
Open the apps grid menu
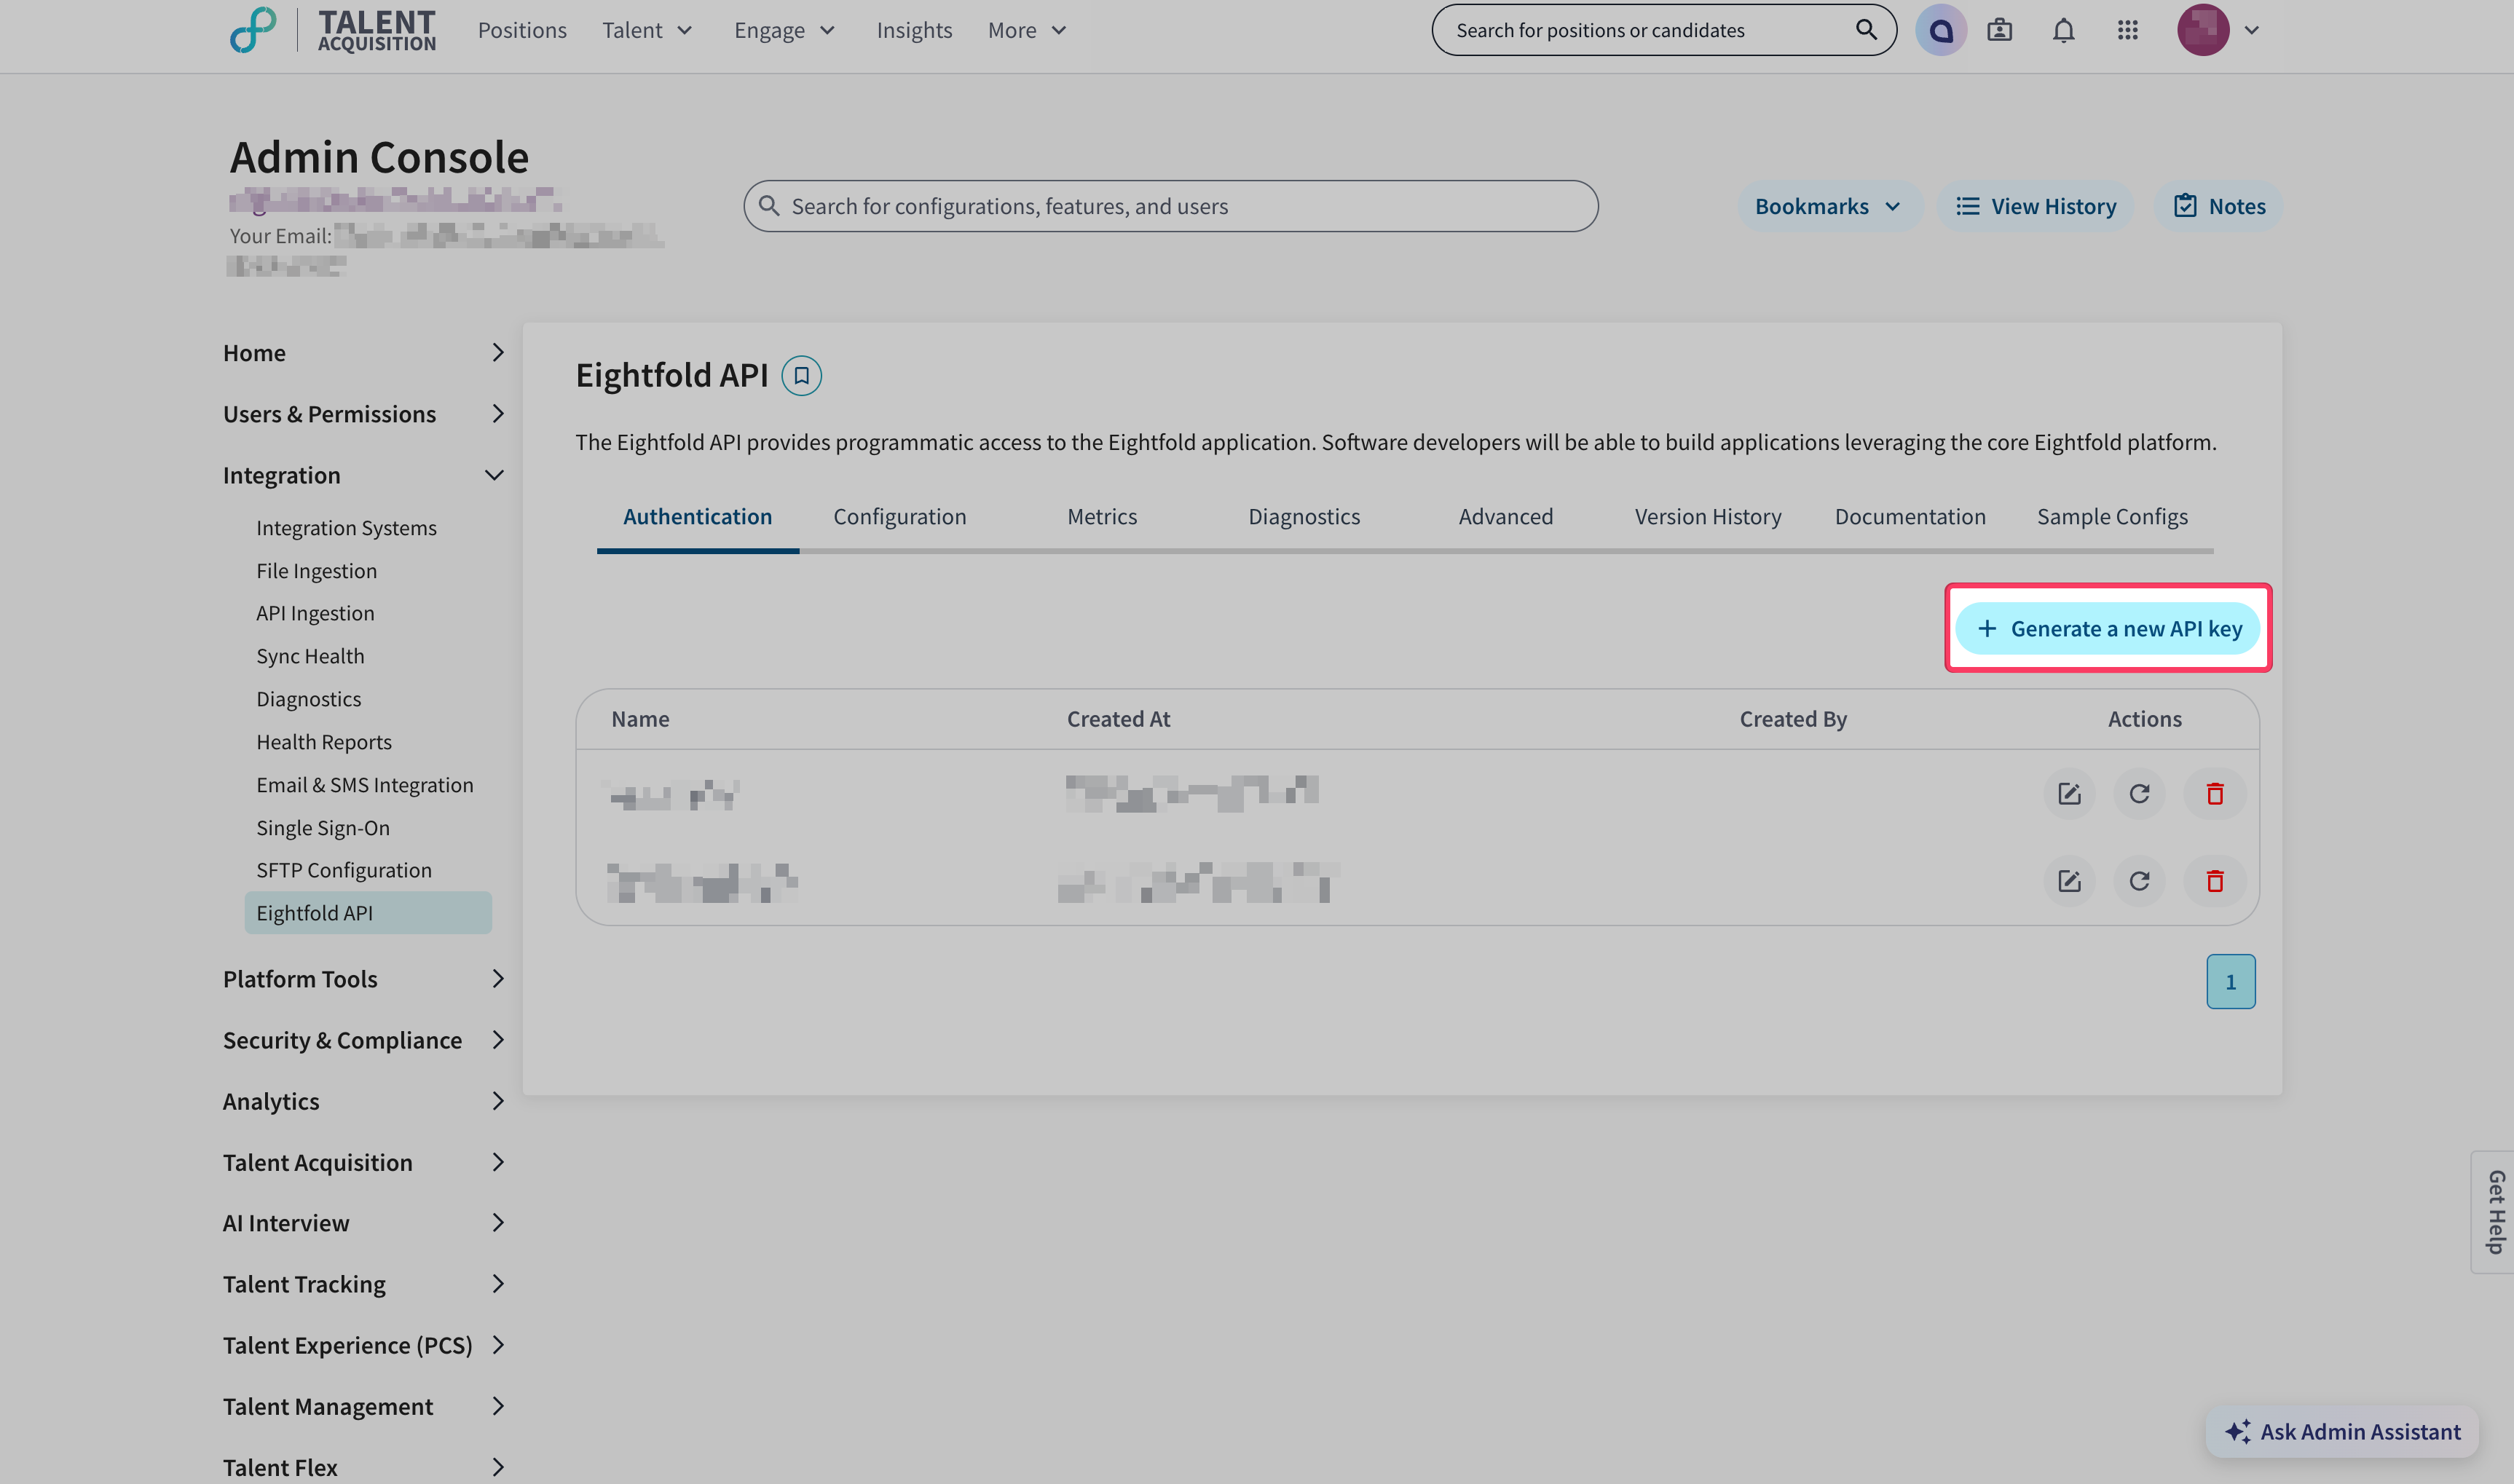tap(2127, 30)
